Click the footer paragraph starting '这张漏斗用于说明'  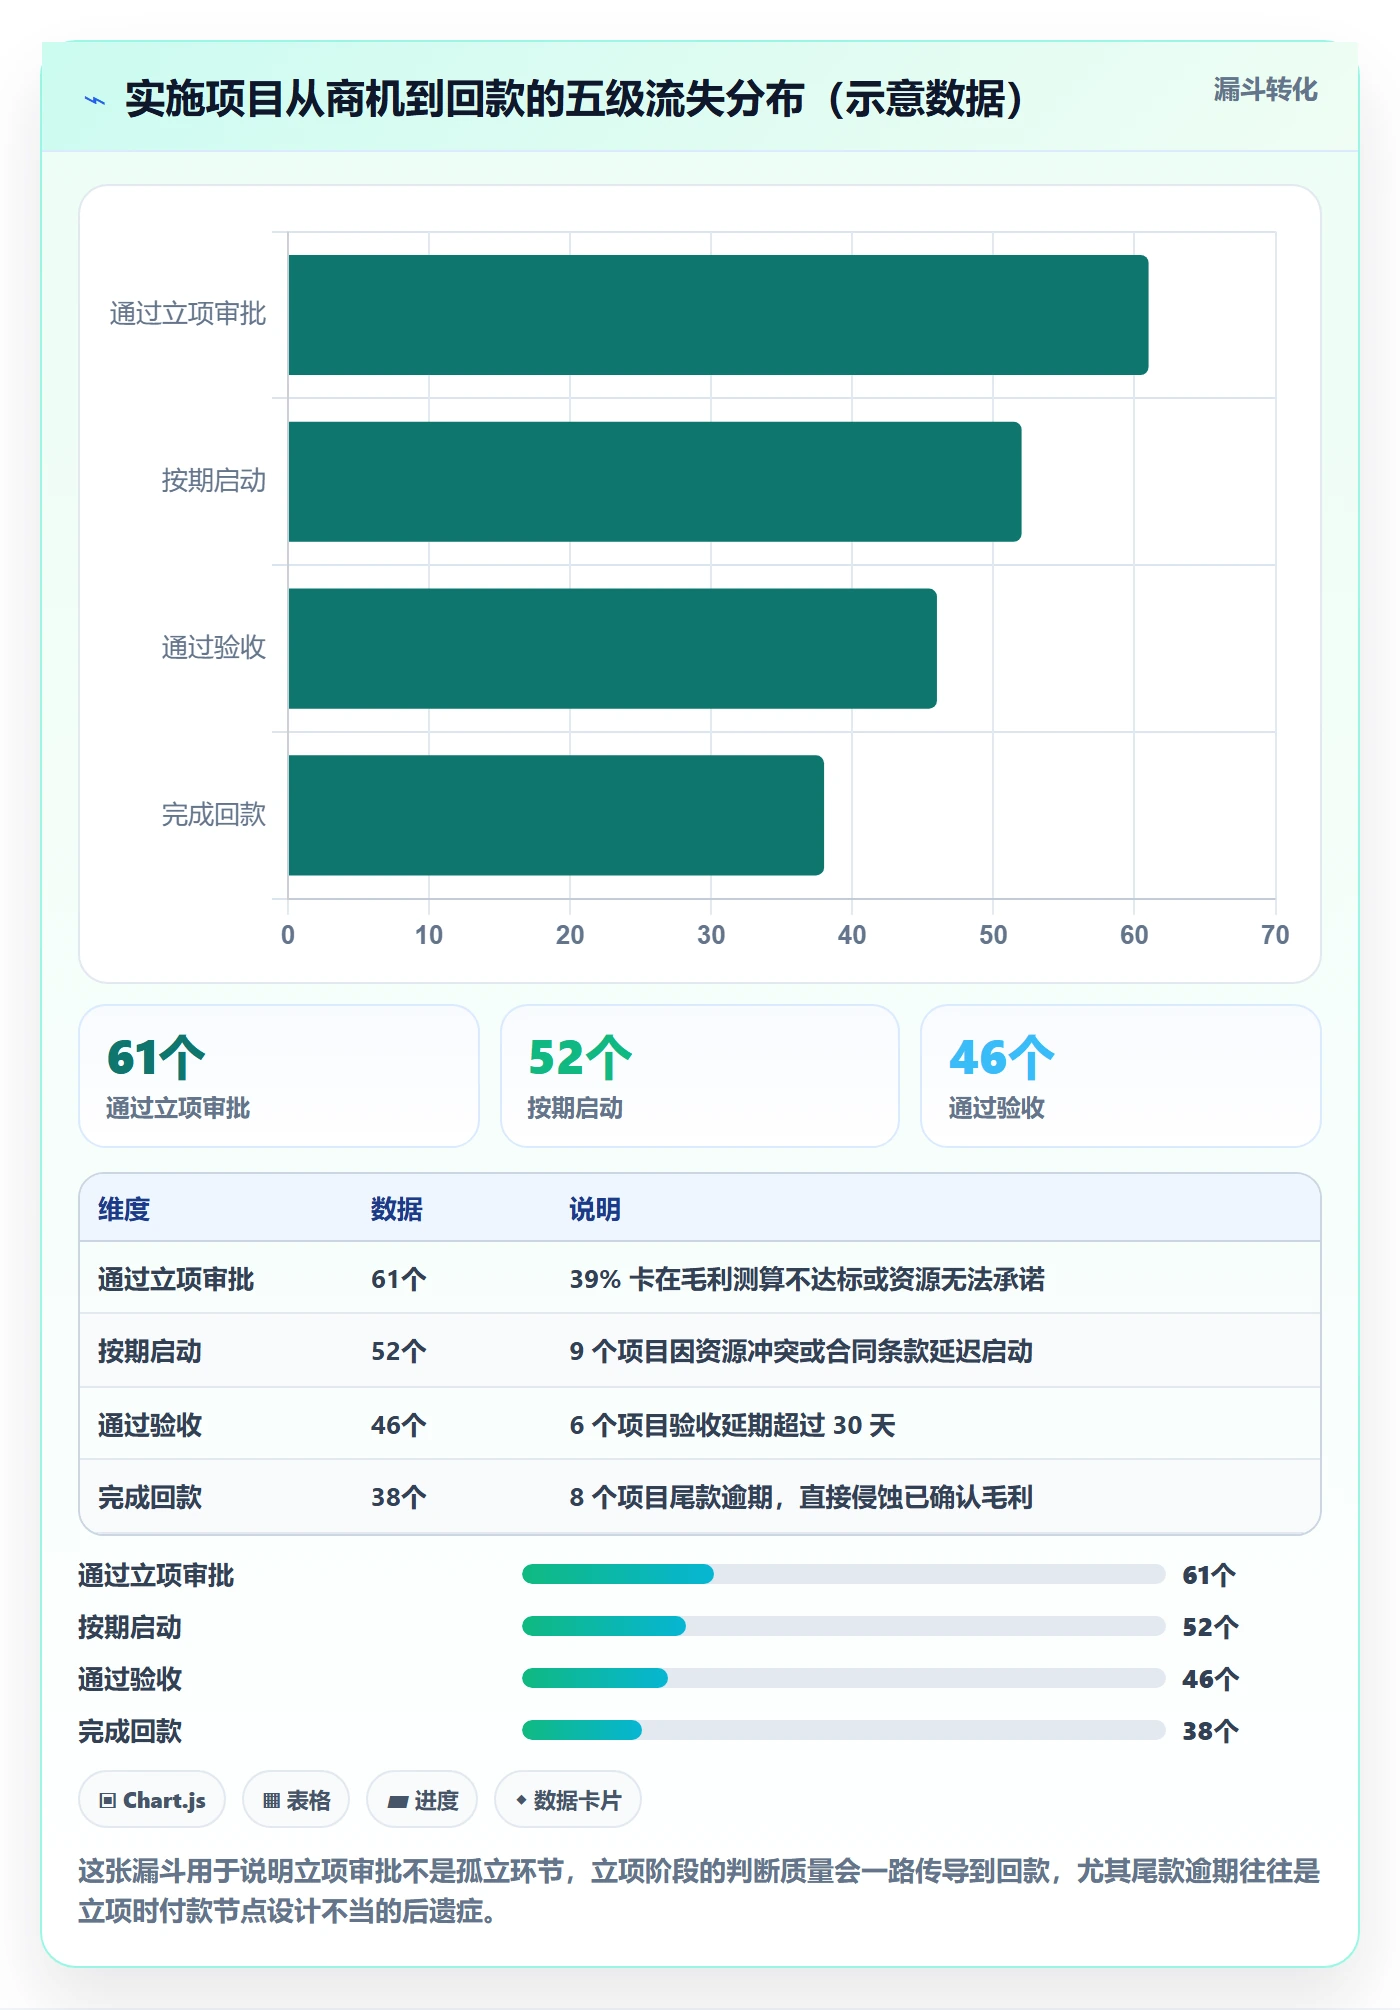[699, 1891]
